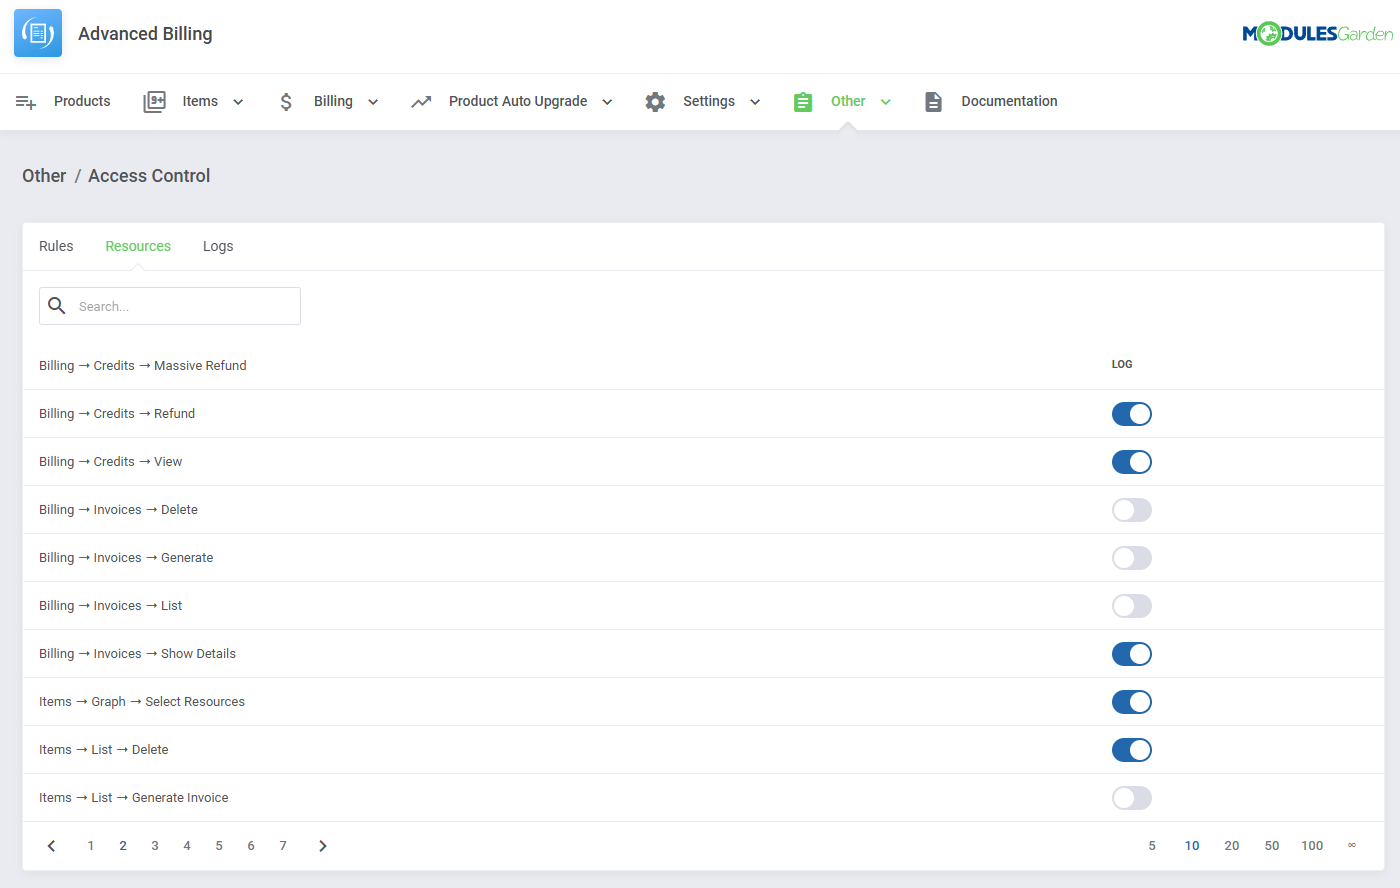Go to page 3 of resources
This screenshot has height=888, width=1400.
pyautogui.click(x=155, y=846)
